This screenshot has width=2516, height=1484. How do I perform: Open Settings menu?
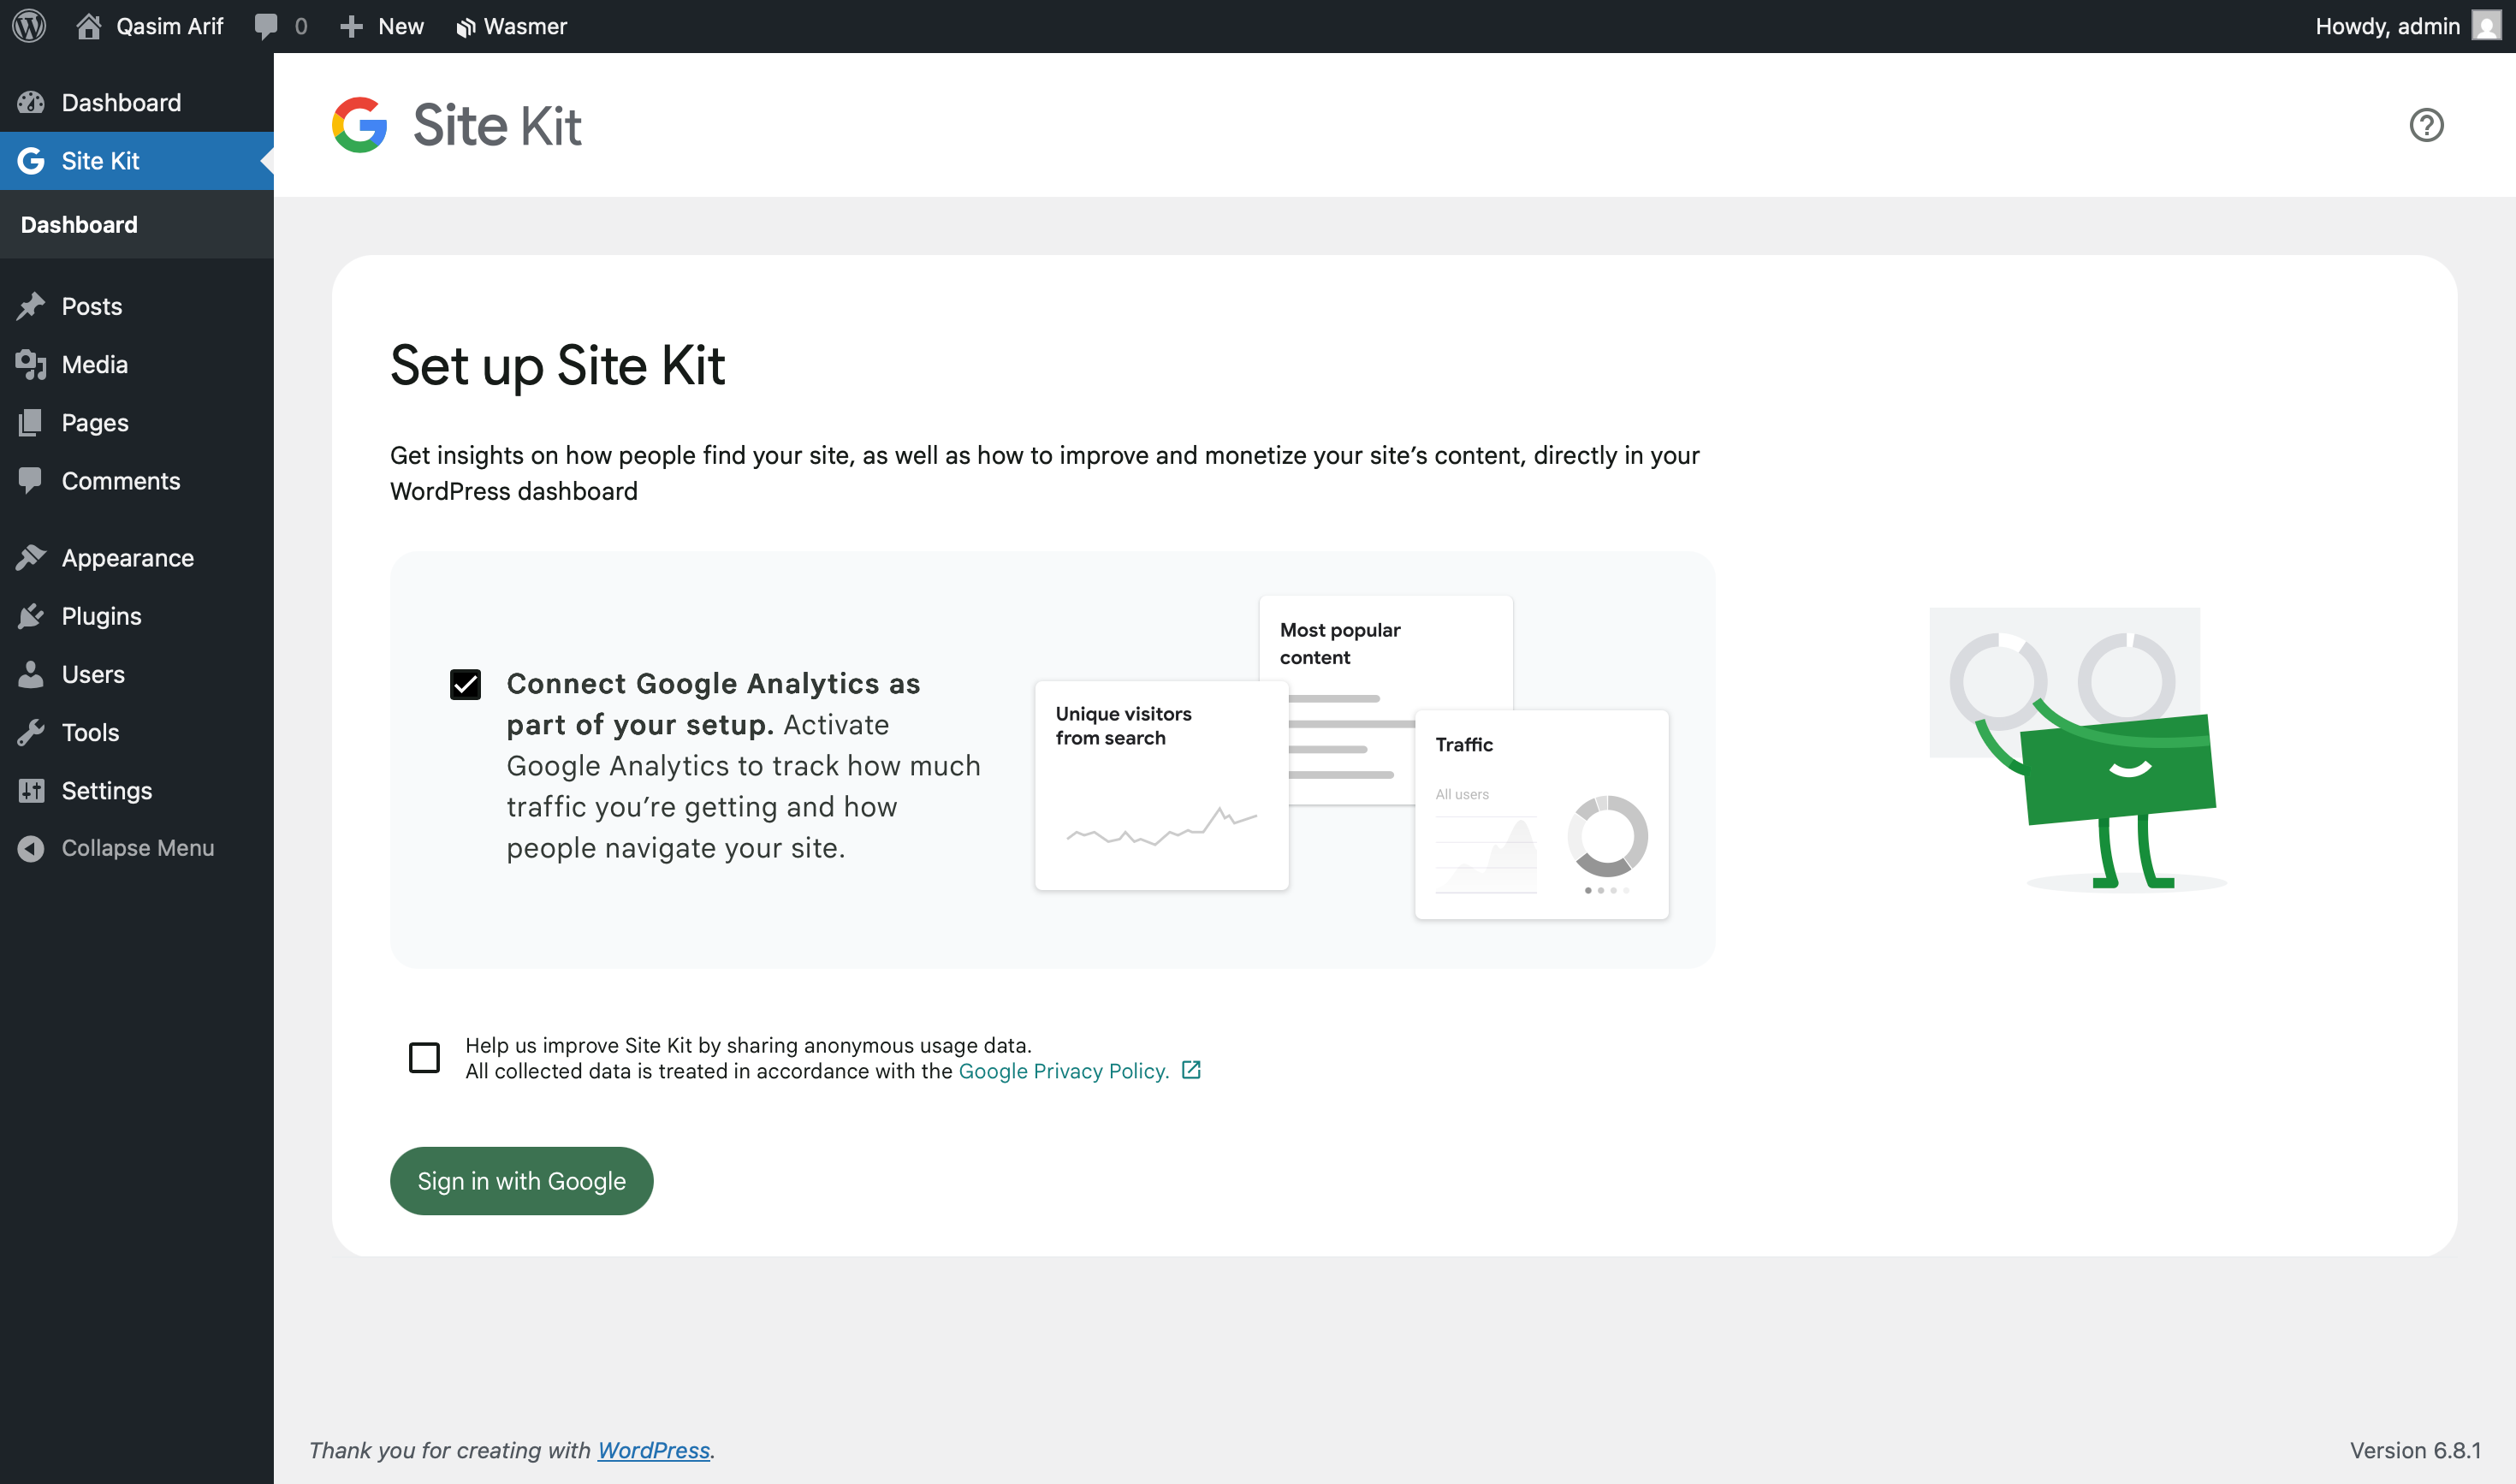(x=137, y=790)
